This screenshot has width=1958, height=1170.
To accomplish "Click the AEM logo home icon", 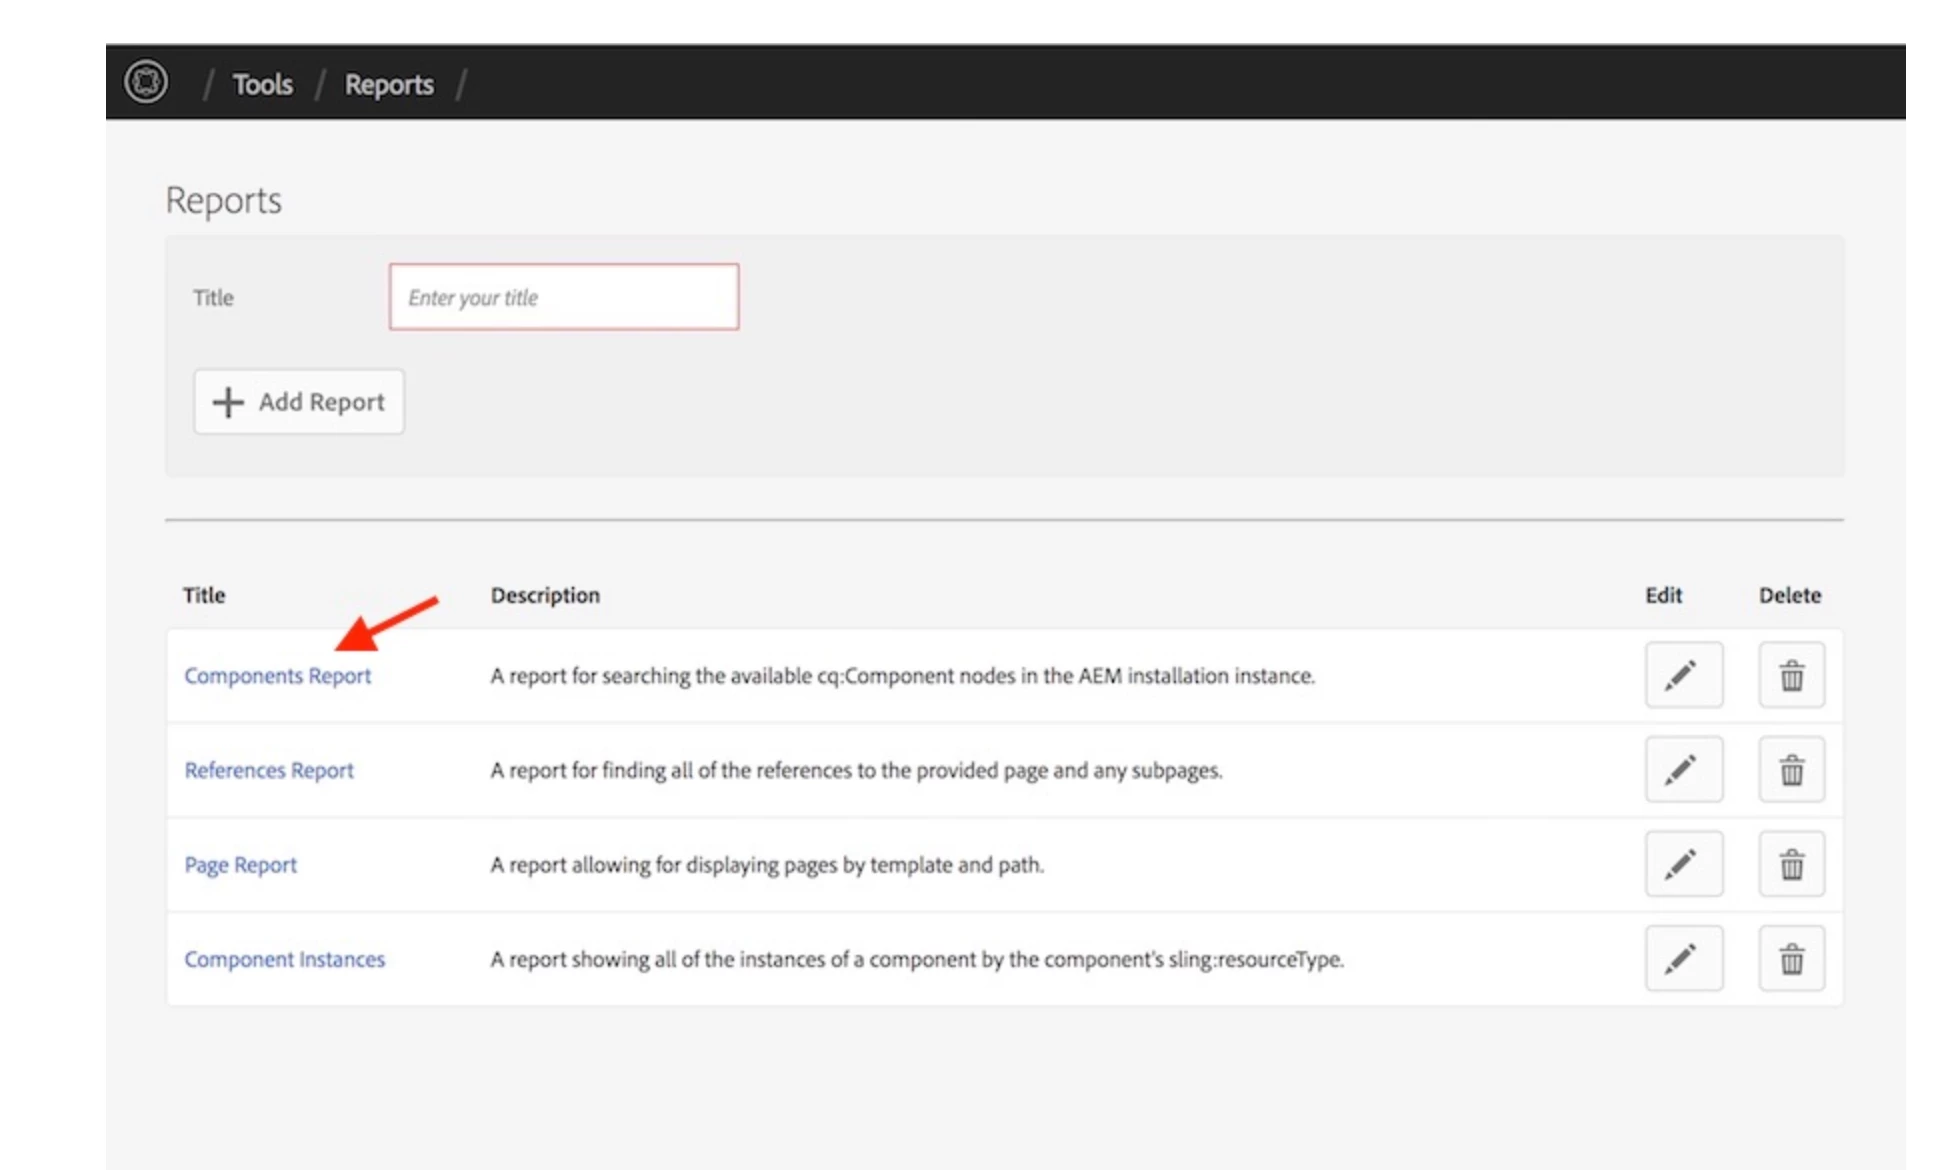I will [x=146, y=82].
